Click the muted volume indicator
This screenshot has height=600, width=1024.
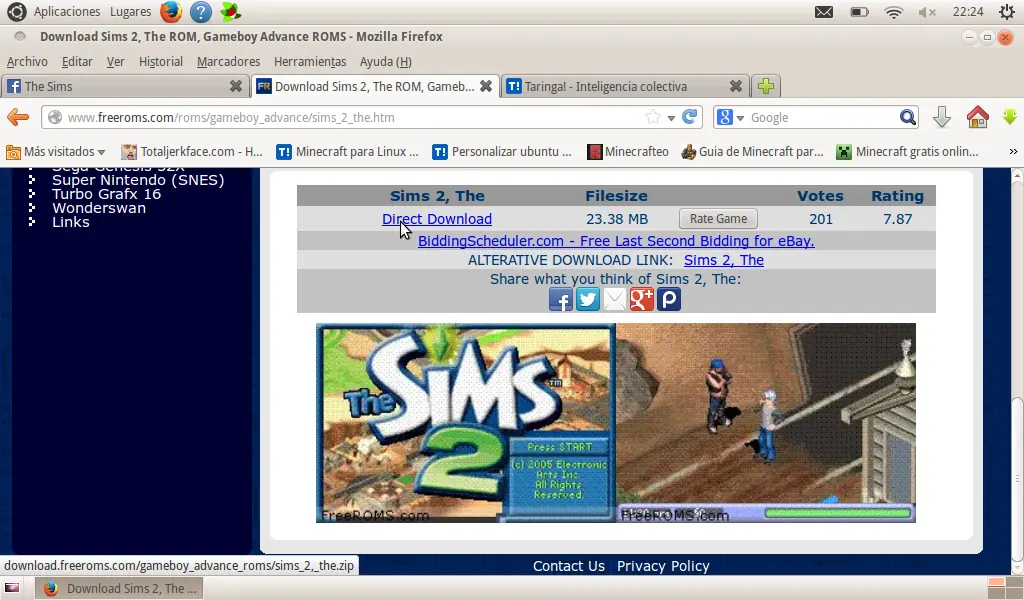[x=927, y=12]
